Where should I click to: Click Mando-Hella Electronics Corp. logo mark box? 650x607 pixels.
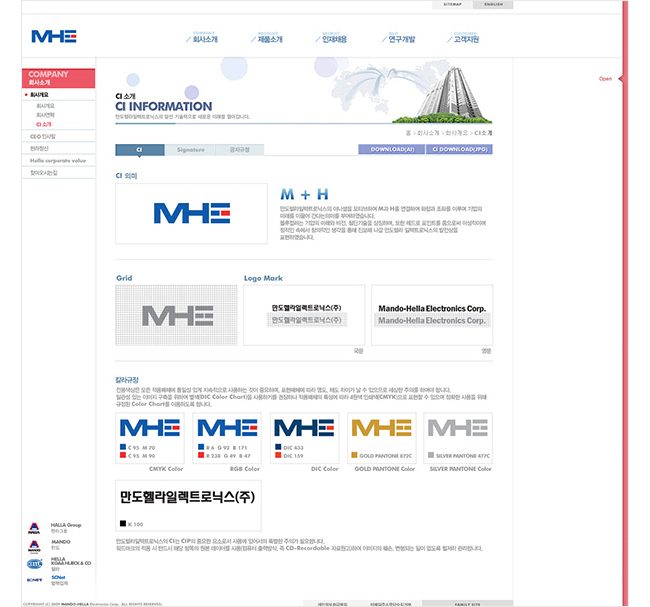432,315
